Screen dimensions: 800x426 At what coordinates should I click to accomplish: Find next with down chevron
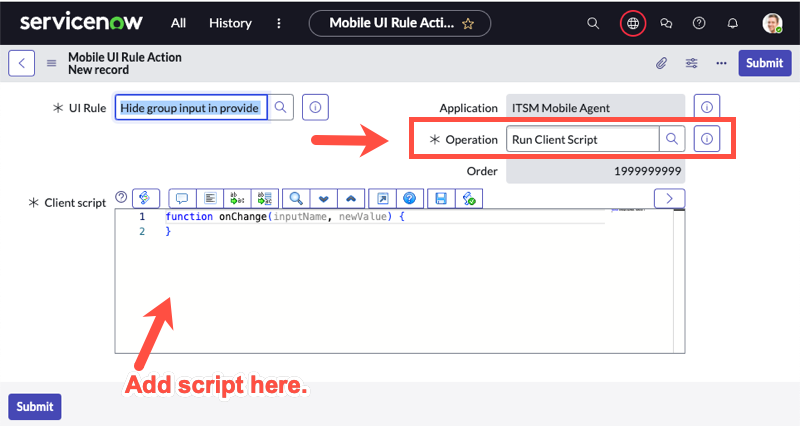[323, 198]
